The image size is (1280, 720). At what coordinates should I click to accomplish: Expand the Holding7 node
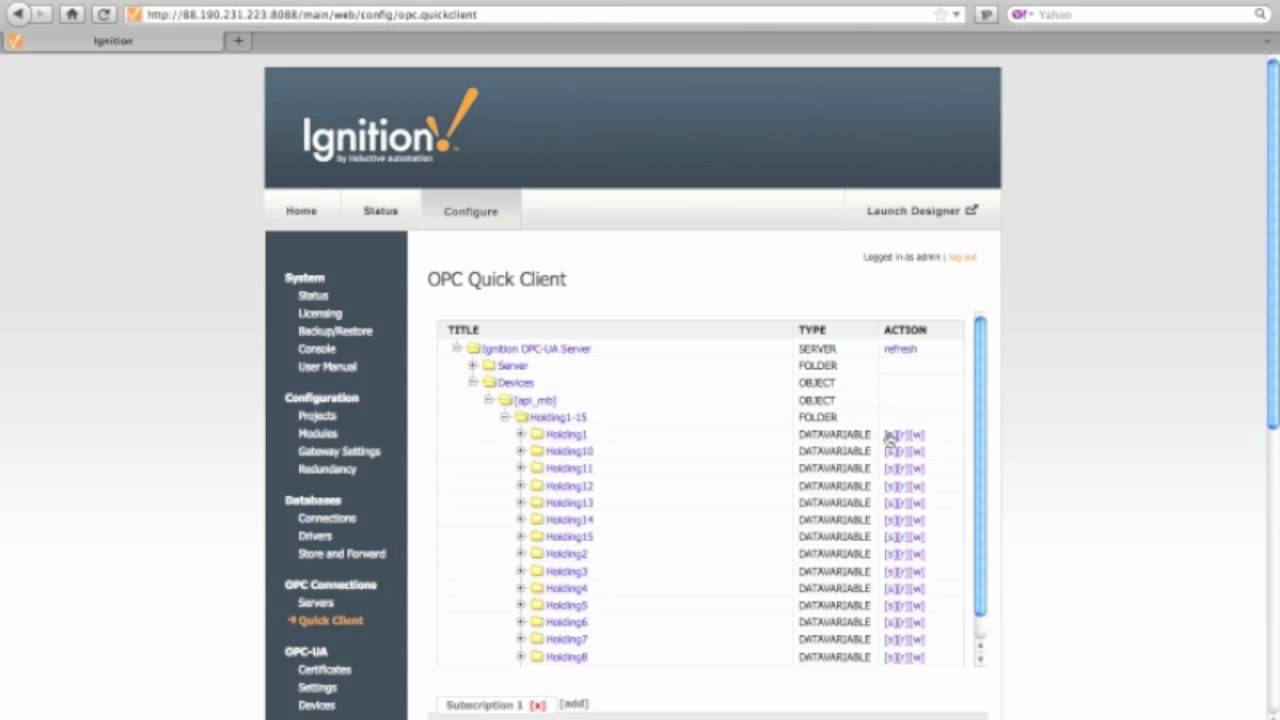coord(520,639)
